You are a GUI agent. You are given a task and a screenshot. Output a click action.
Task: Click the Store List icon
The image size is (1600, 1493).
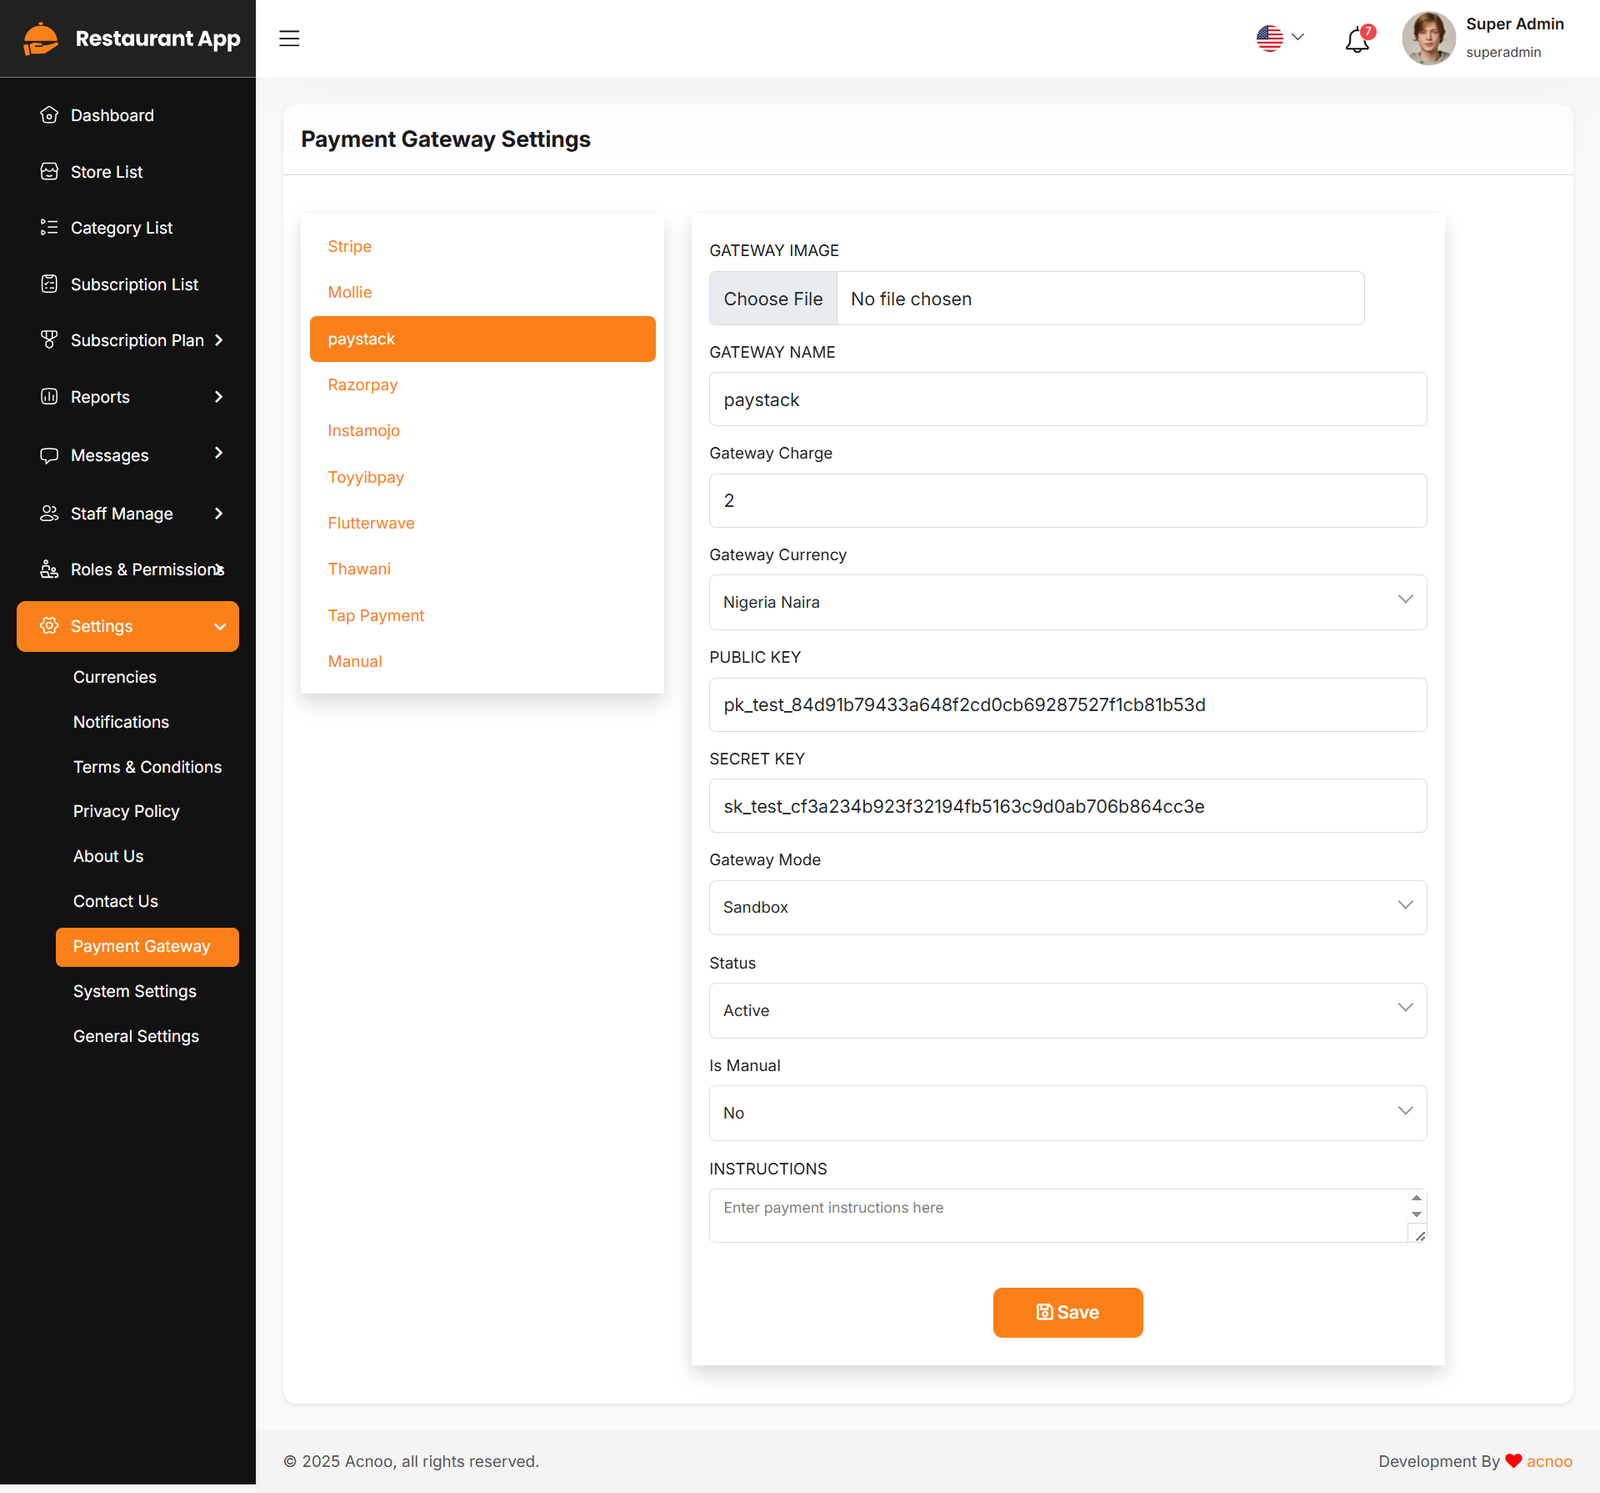click(x=49, y=172)
